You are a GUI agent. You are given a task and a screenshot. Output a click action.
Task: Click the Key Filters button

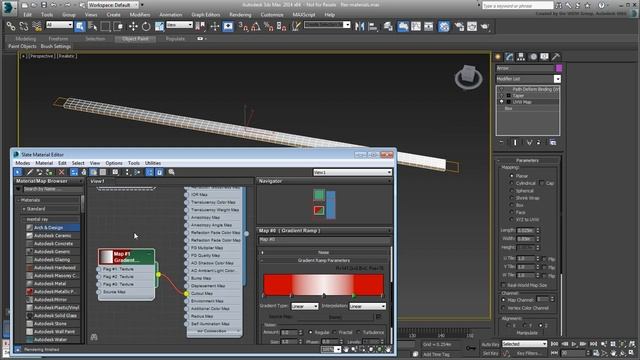(529, 353)
